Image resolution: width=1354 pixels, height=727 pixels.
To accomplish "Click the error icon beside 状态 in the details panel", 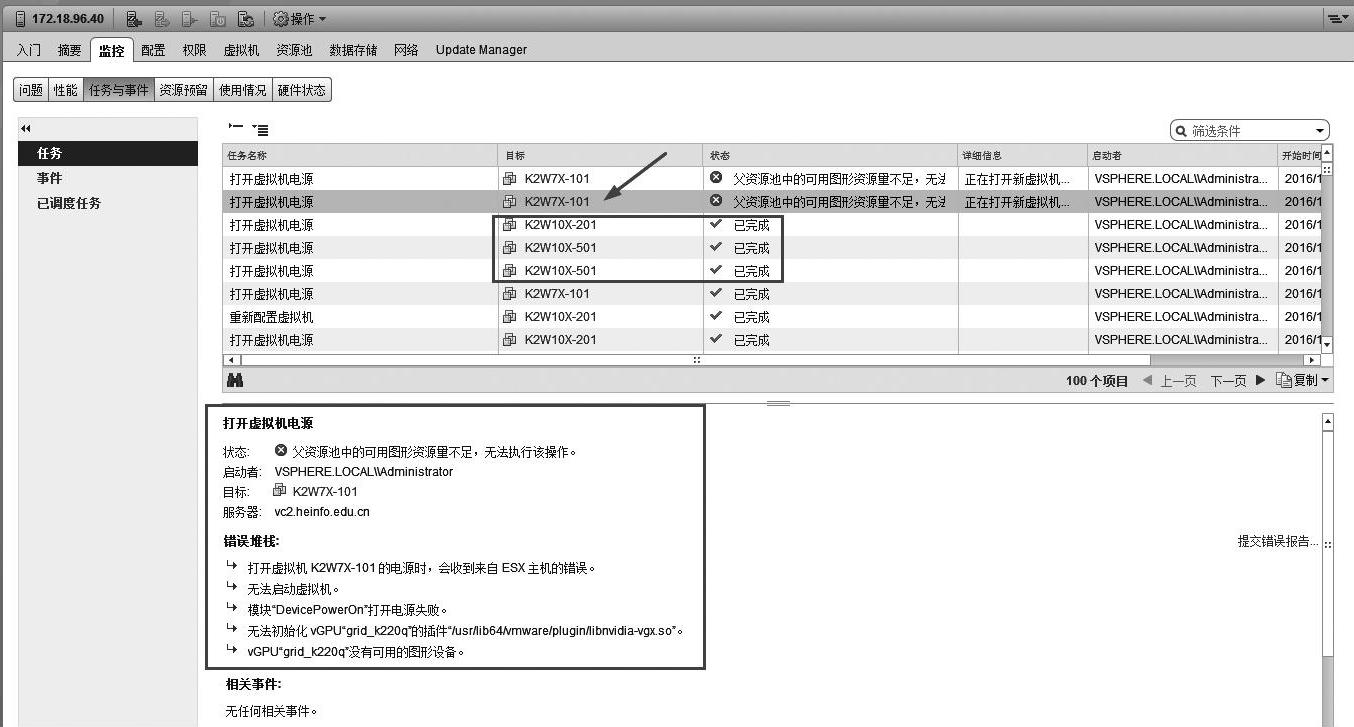I will 281,451.
